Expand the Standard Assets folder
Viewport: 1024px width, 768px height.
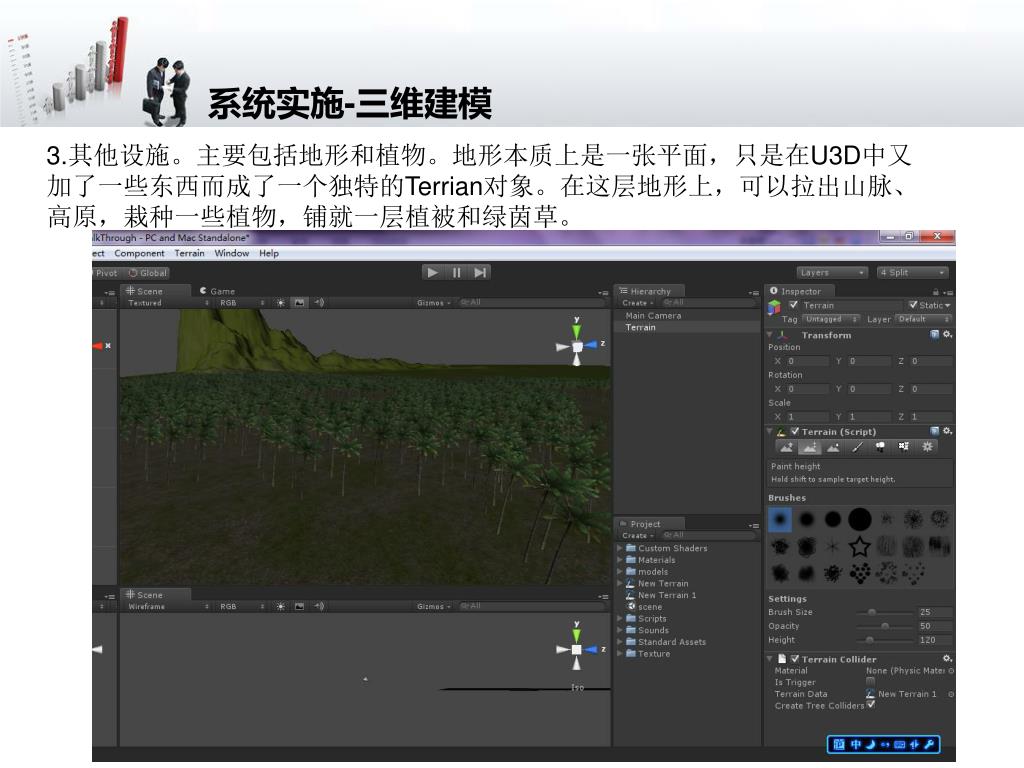click(620, 642)
